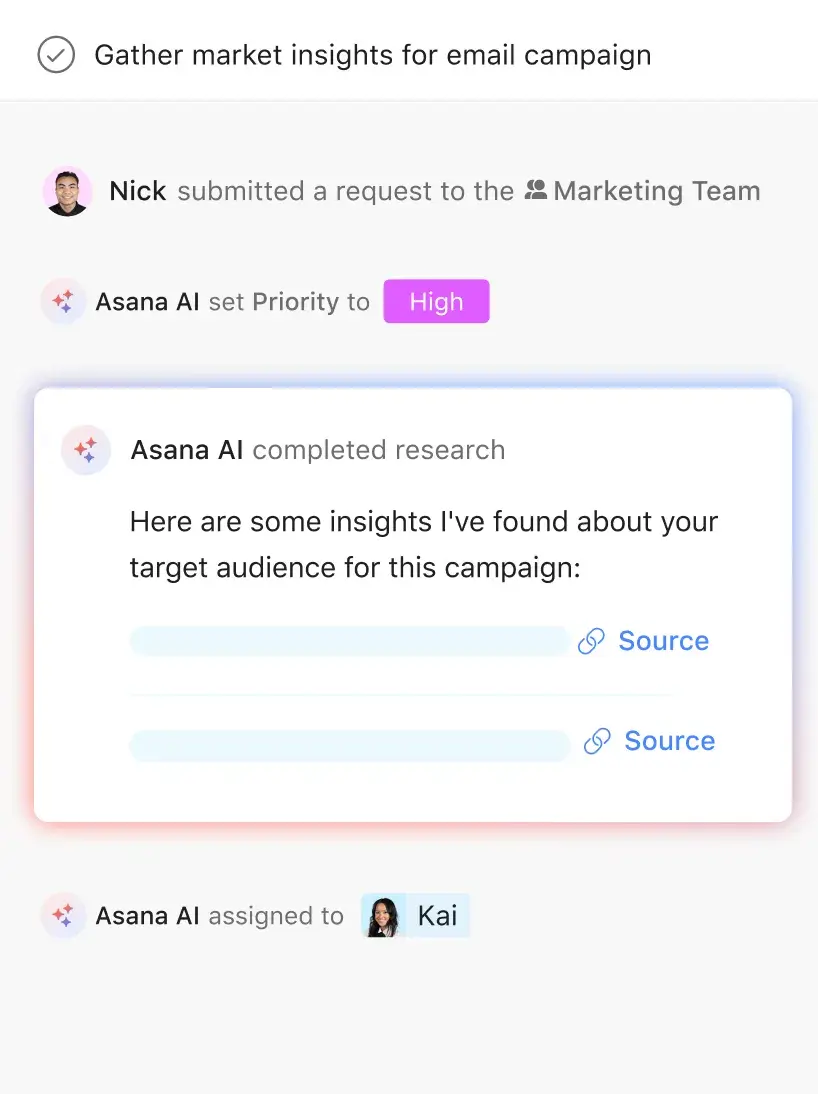The height and width of the screenshot is (1094, 818).
Task: Click the chain-link icon of the first Source
Action: click(592, 641)
